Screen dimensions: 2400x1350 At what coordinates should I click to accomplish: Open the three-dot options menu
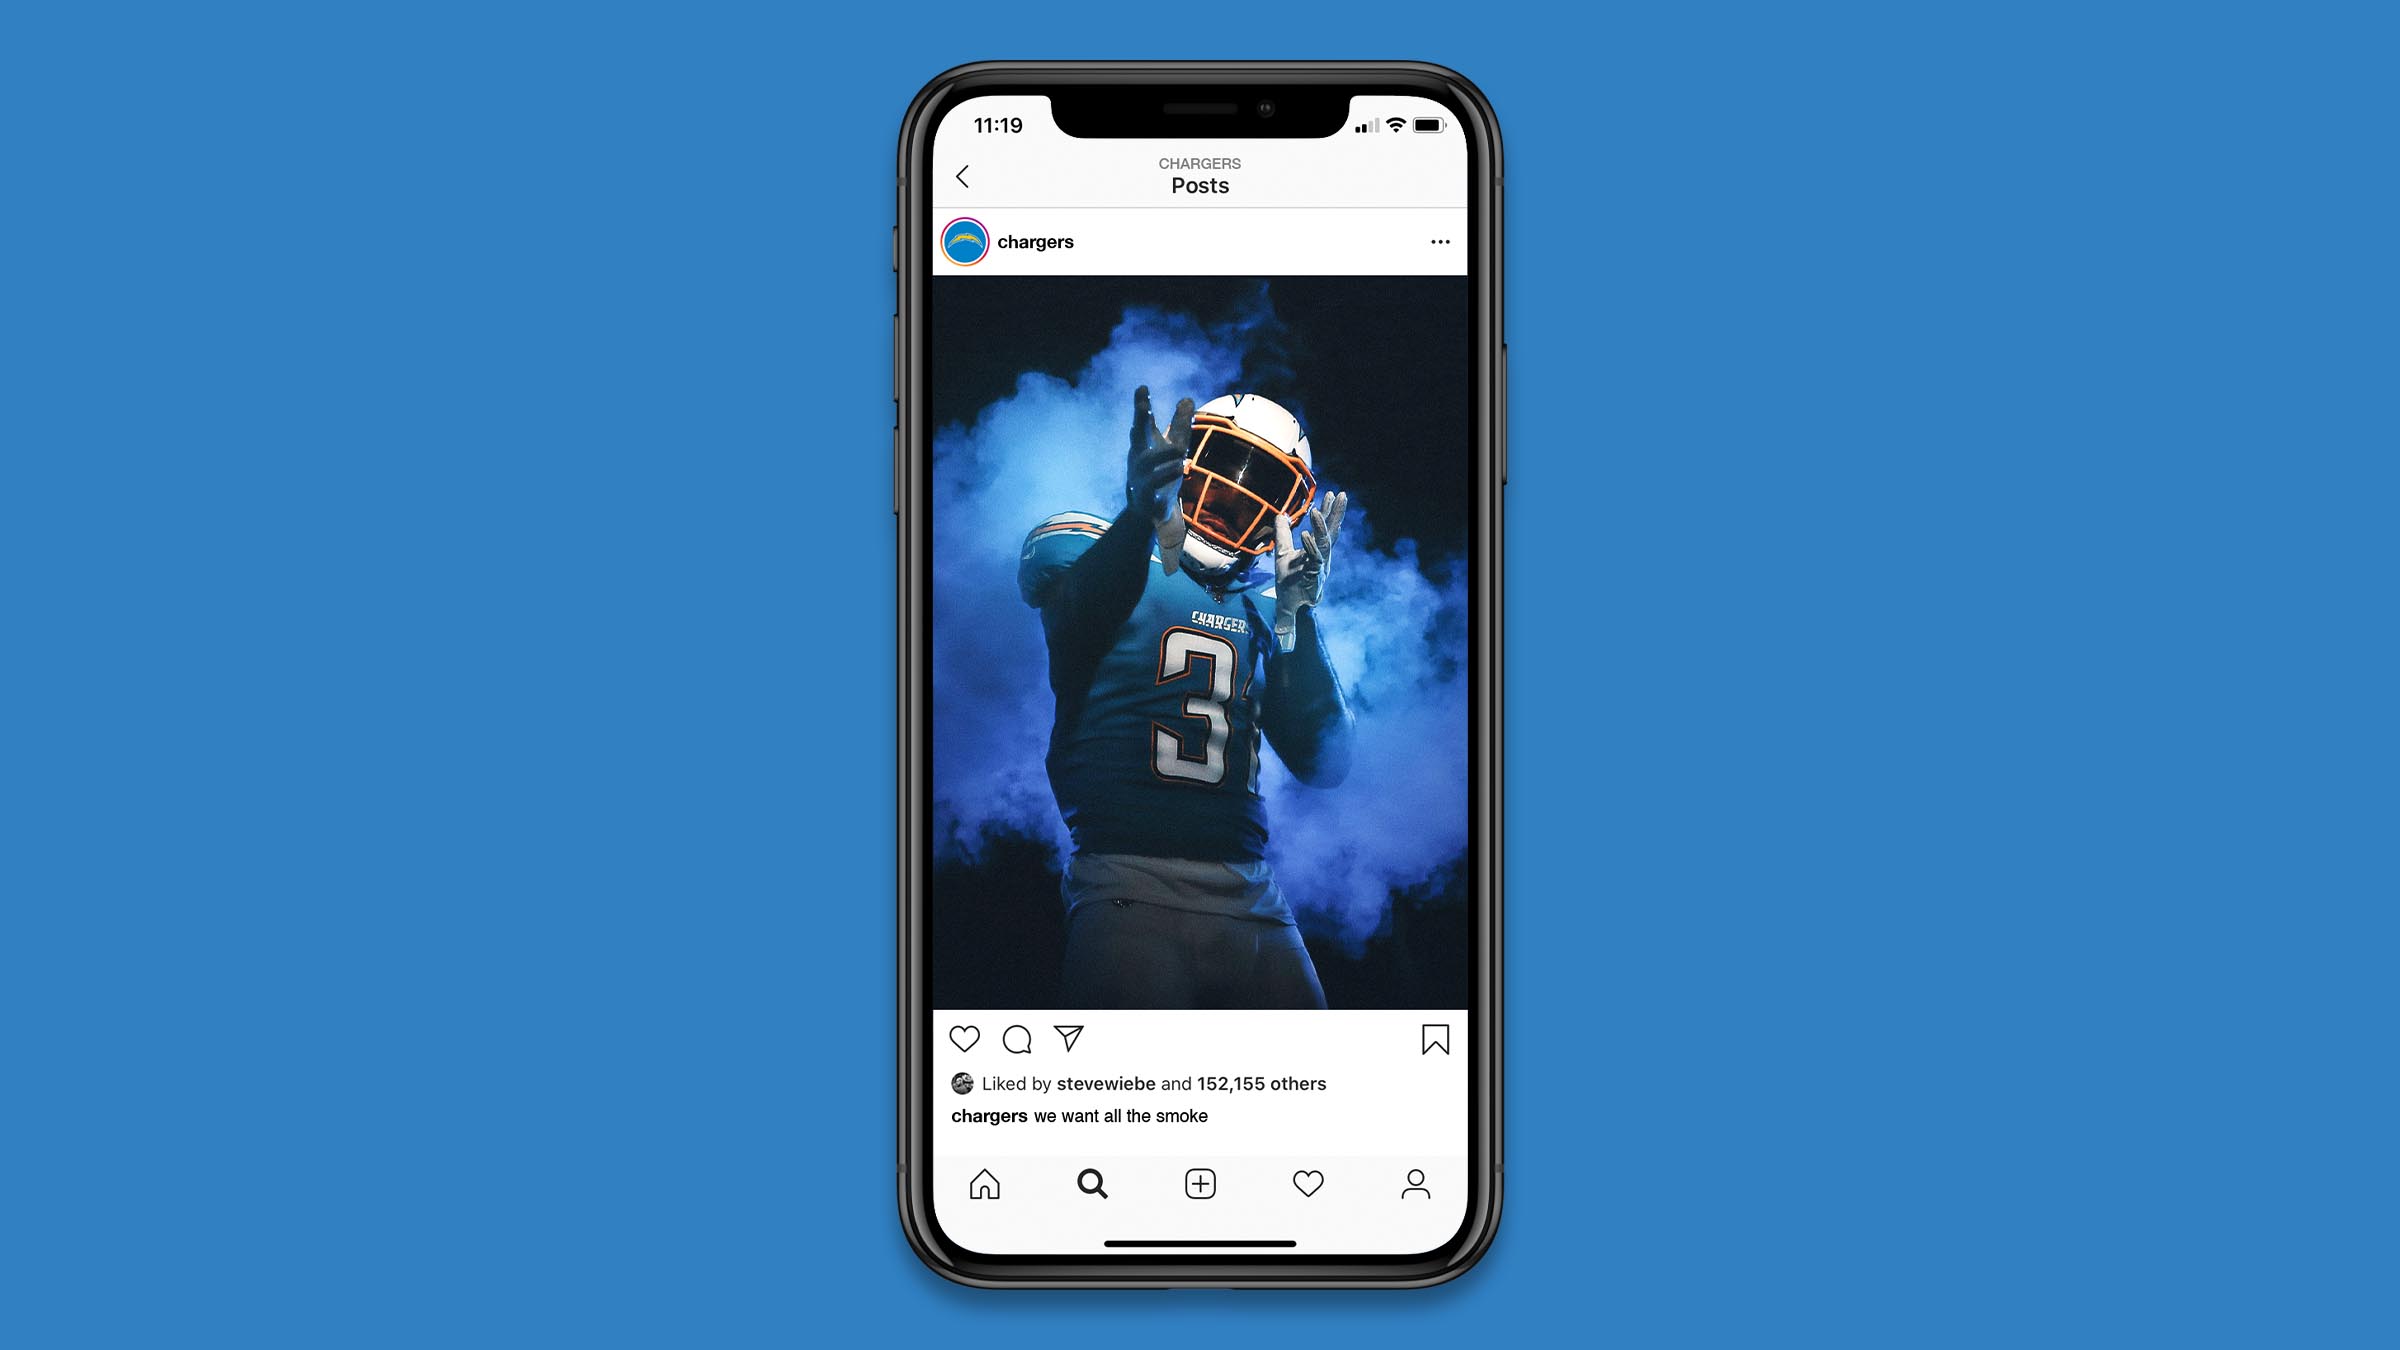pos(1441,242)
